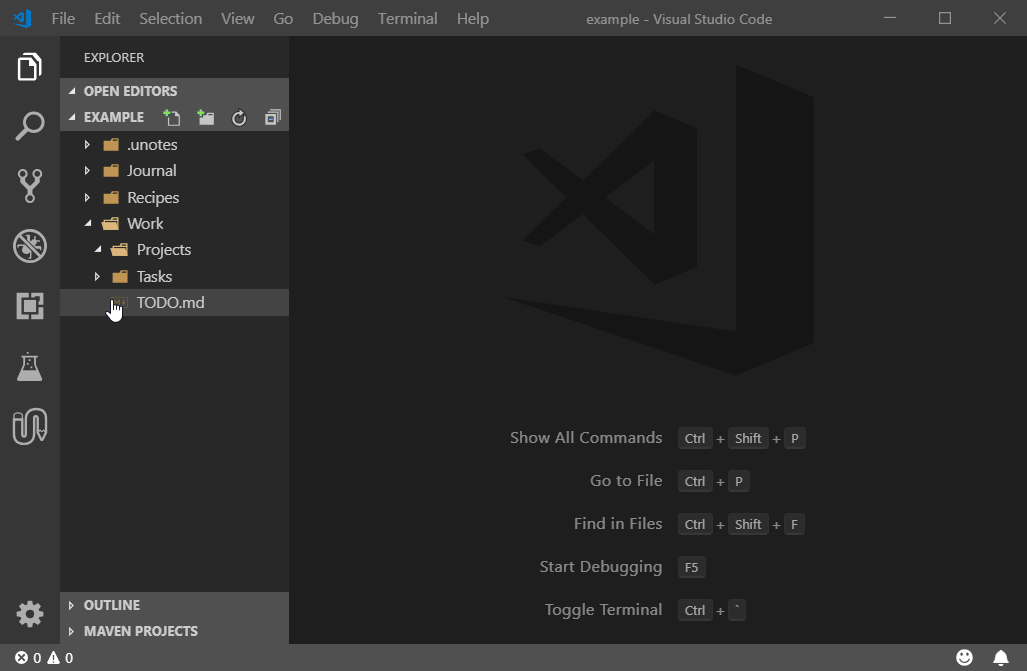Open the Unotes view icon
The width and height of the screenshot is (1027, 671).
click(x=29, y=426)
